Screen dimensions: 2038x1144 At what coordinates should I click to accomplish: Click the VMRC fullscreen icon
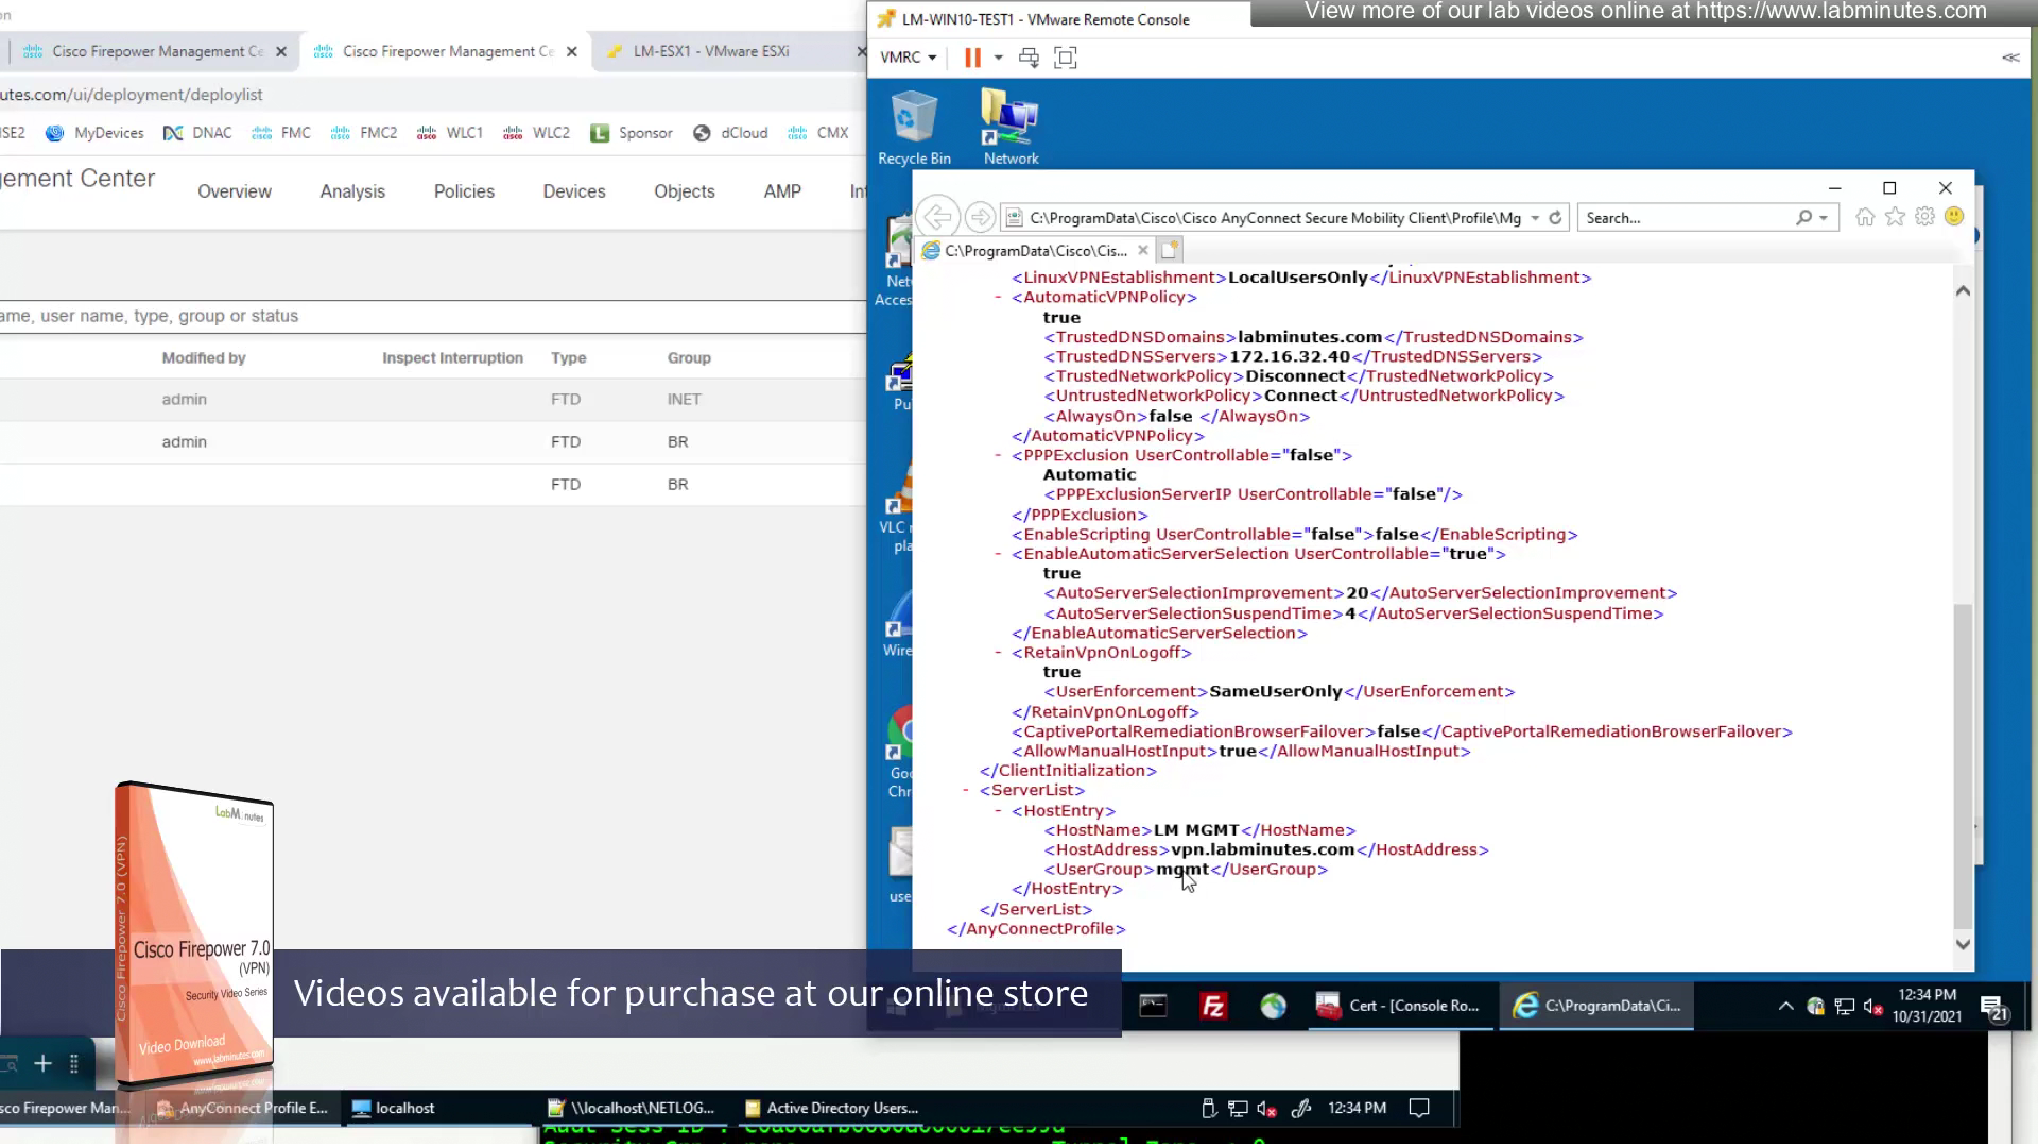tap(1065, 57)
